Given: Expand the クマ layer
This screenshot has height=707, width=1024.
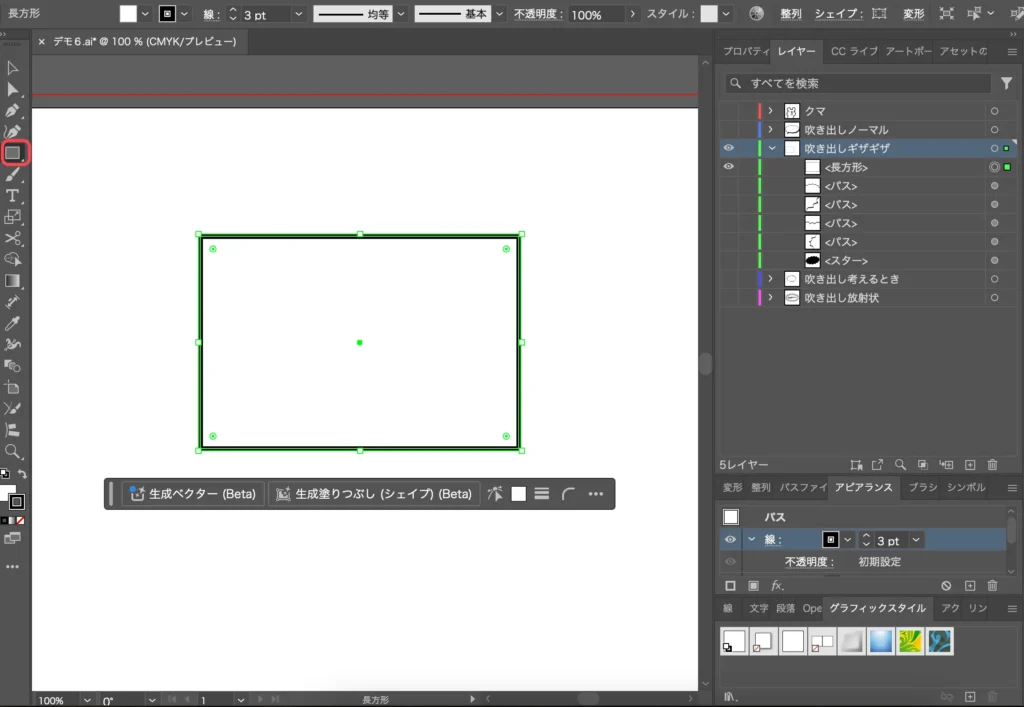Looking at the screenshot, I should click(770, 111).
